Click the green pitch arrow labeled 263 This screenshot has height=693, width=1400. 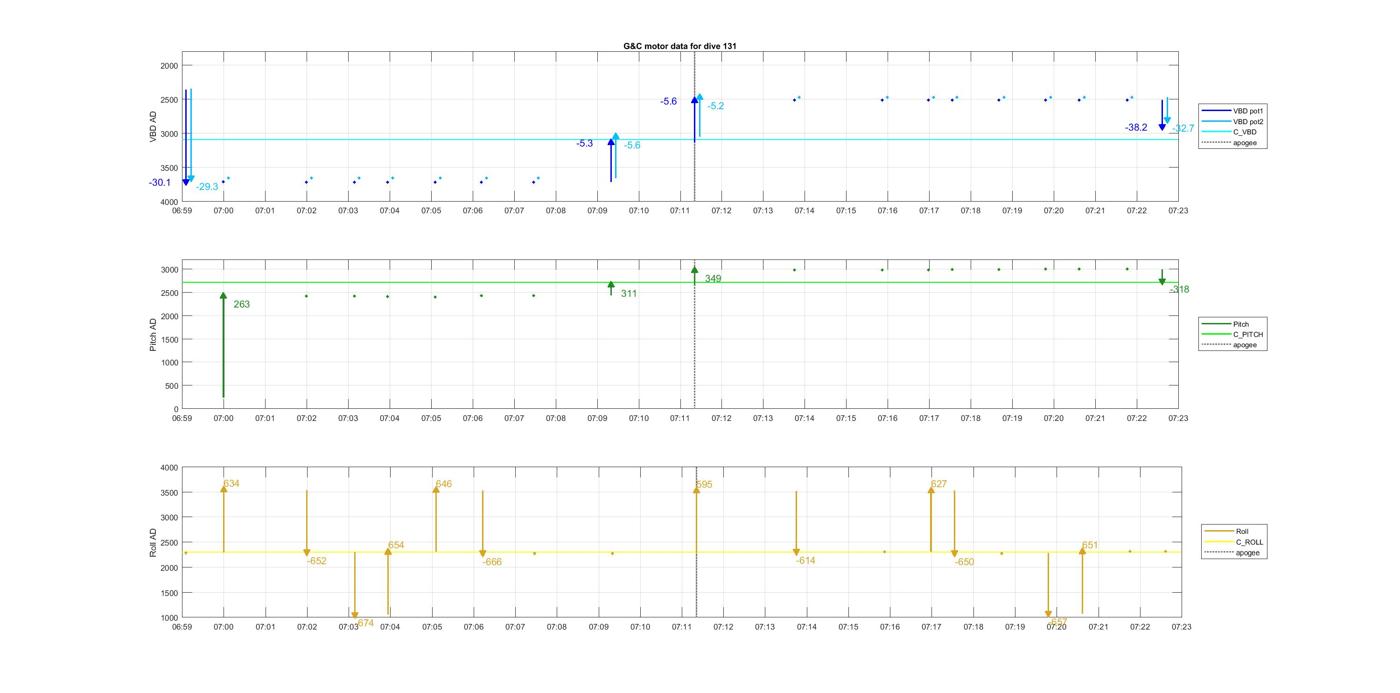coord(223,345)
